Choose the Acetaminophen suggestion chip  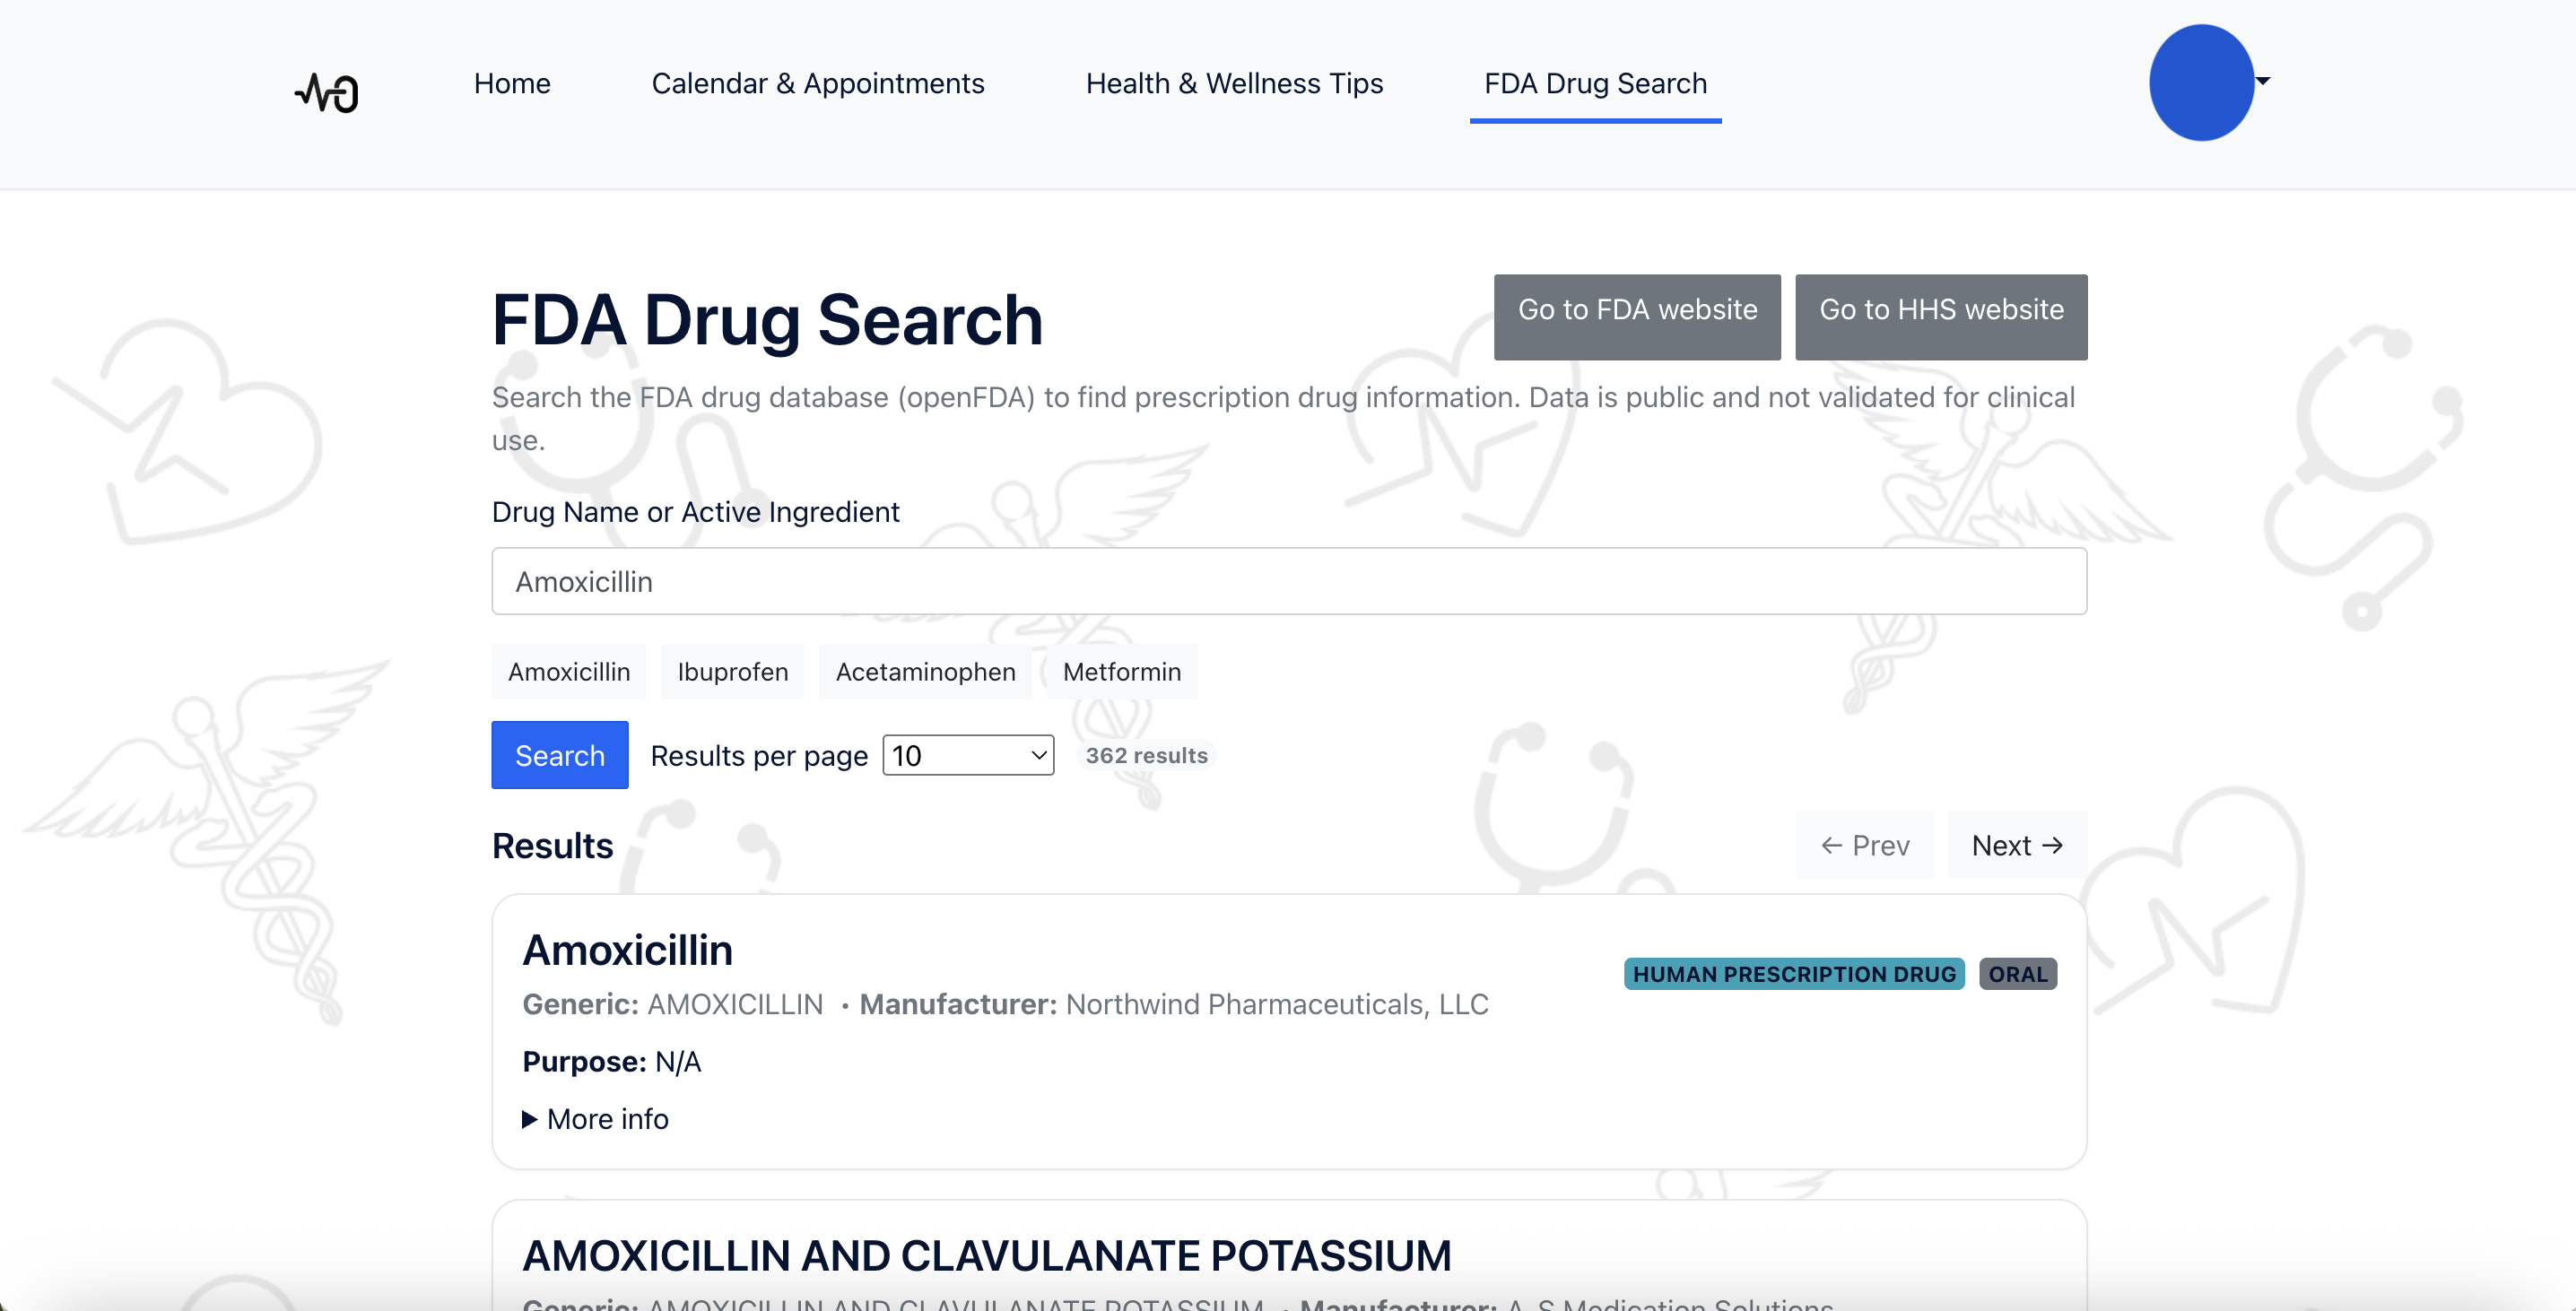point(925,672)
